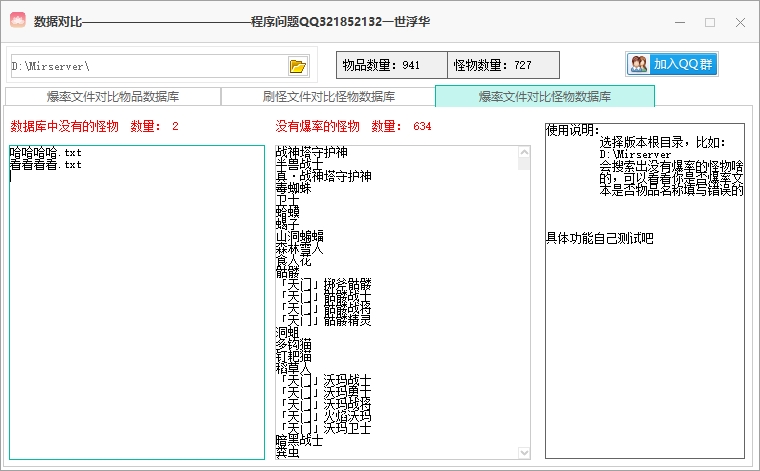Click 数据库中没有的怪物 label
Image resolution: width=760 pixels, height=471 pixels.
[x=64, y=126]
